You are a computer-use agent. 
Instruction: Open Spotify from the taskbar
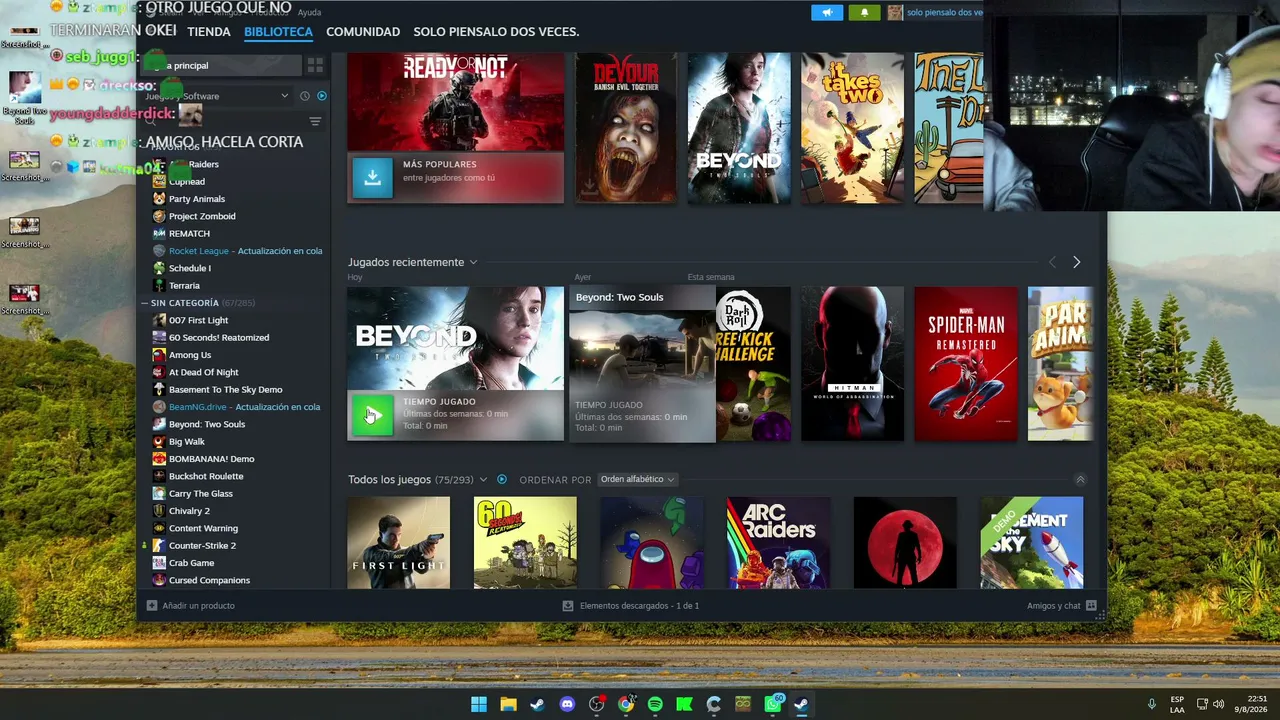[655, 704]
